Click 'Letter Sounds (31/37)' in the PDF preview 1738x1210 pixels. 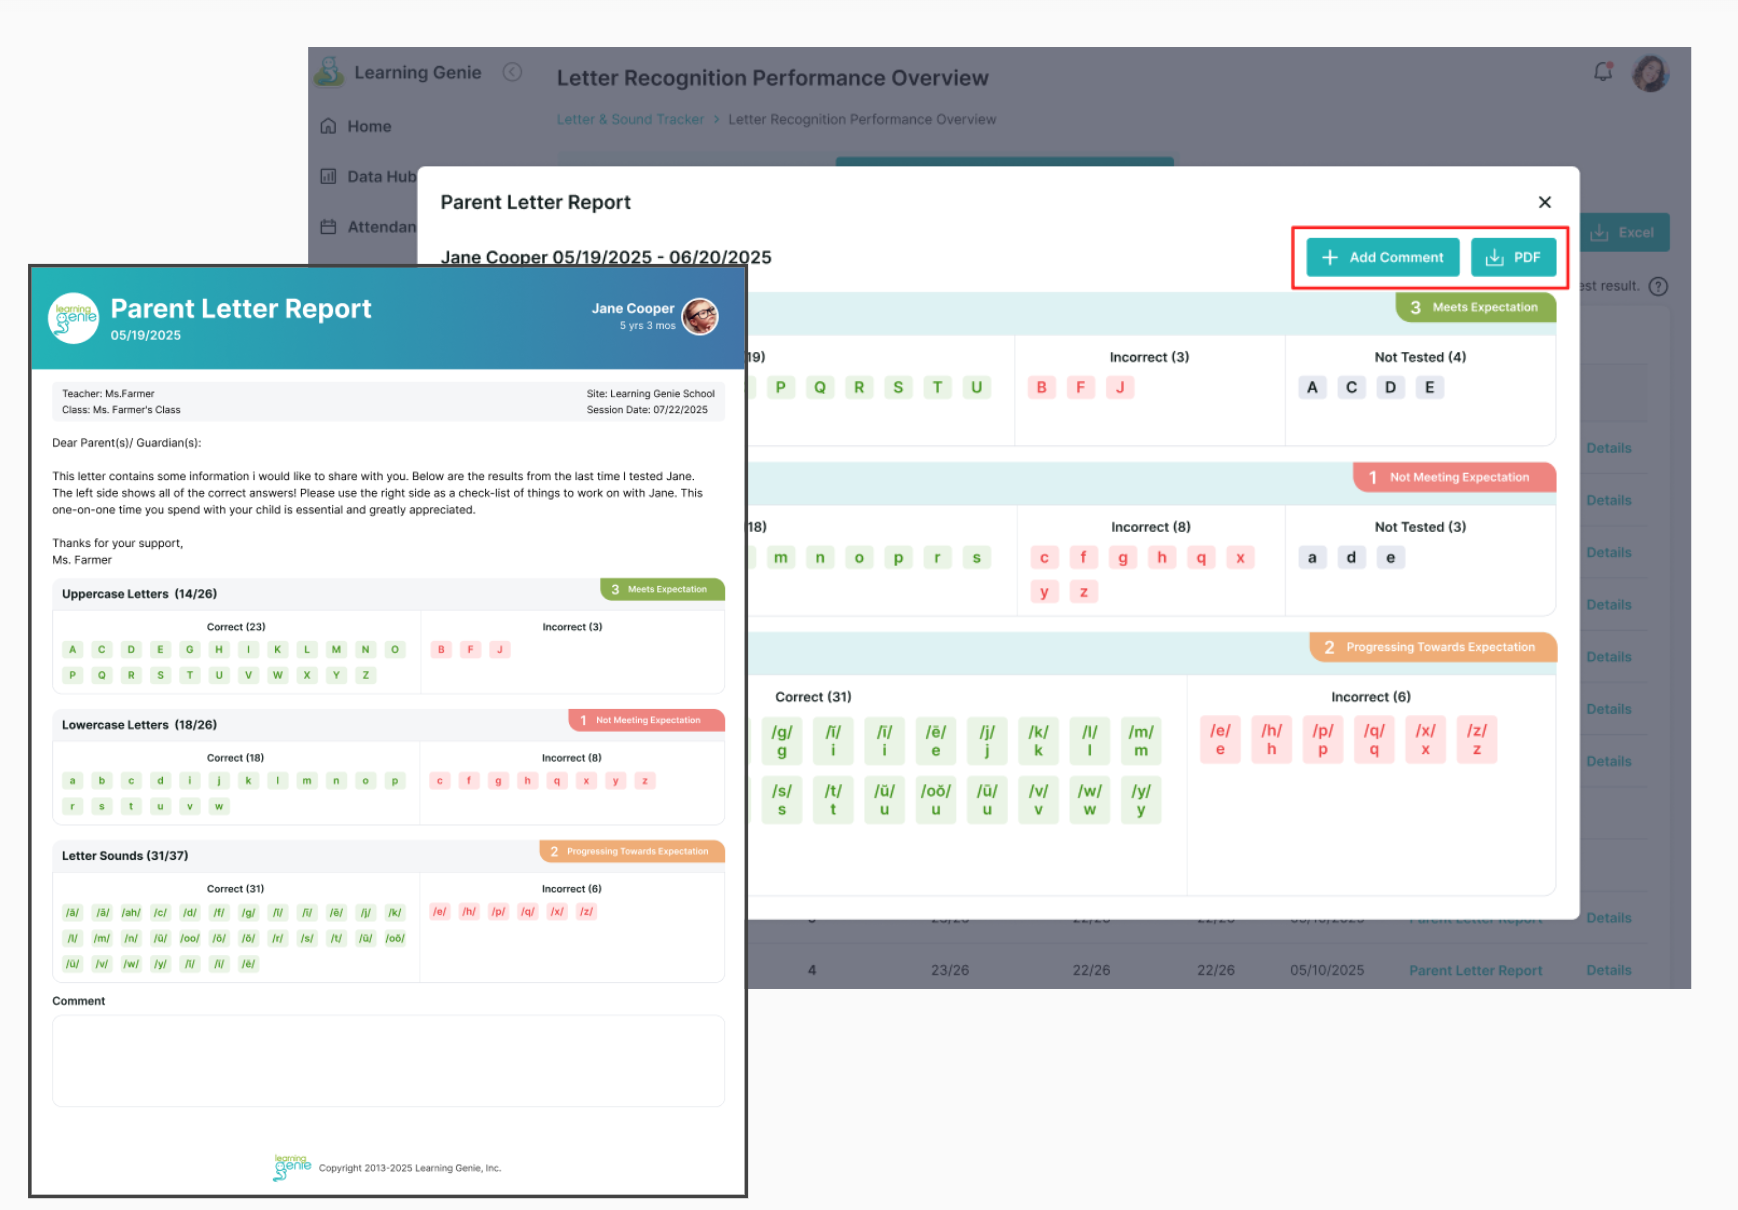click(125, 856)
